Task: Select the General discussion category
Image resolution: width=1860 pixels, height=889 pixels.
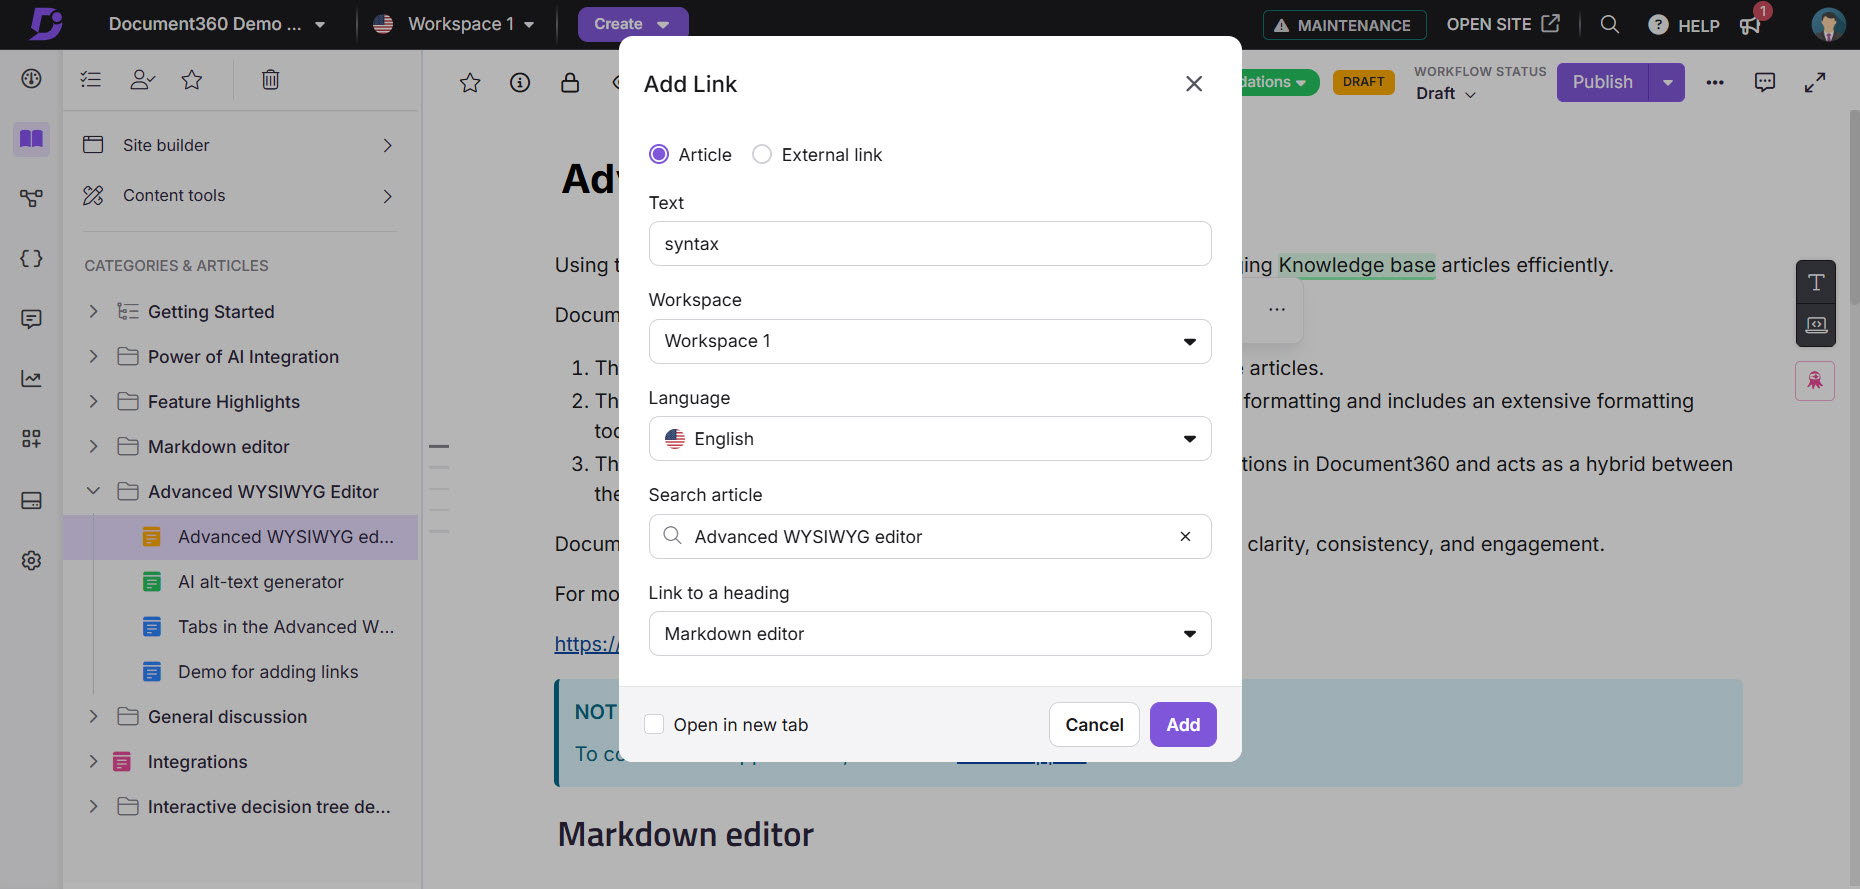Action: pyautogui.click(x=227, y=717)
